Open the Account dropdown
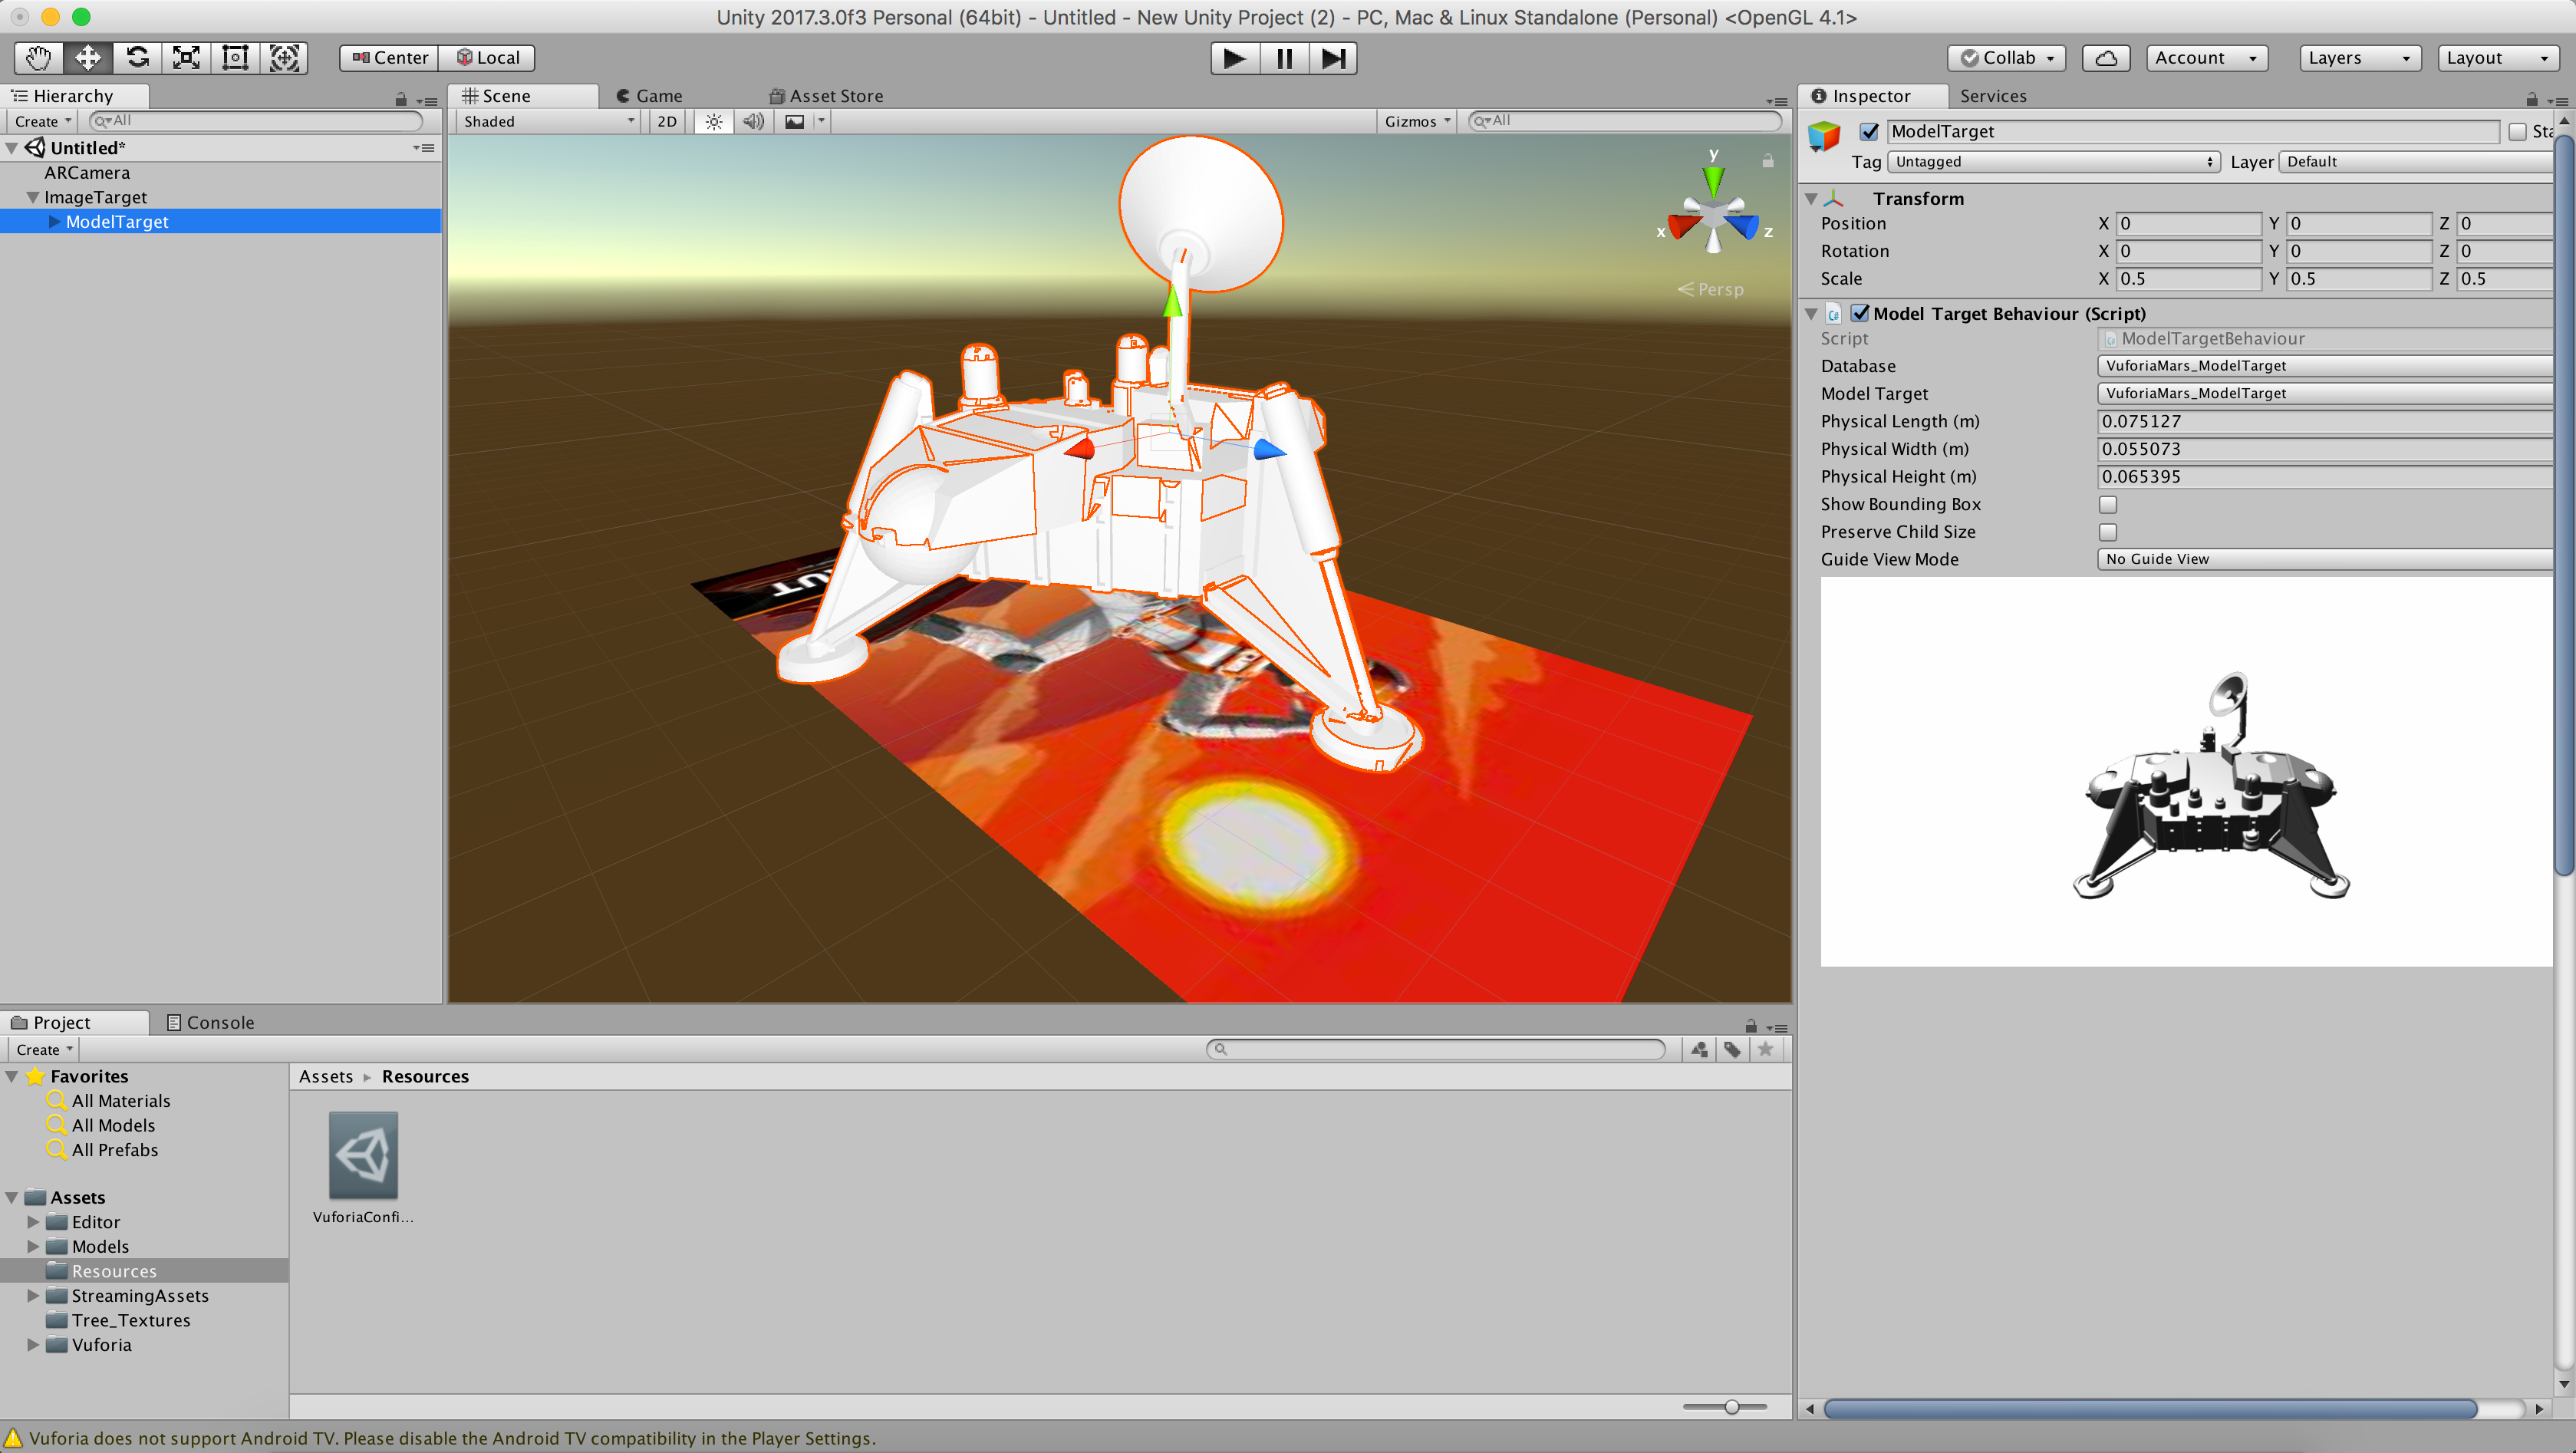The width and height of the screenshot is (2576, 1453). [2207, 58]
